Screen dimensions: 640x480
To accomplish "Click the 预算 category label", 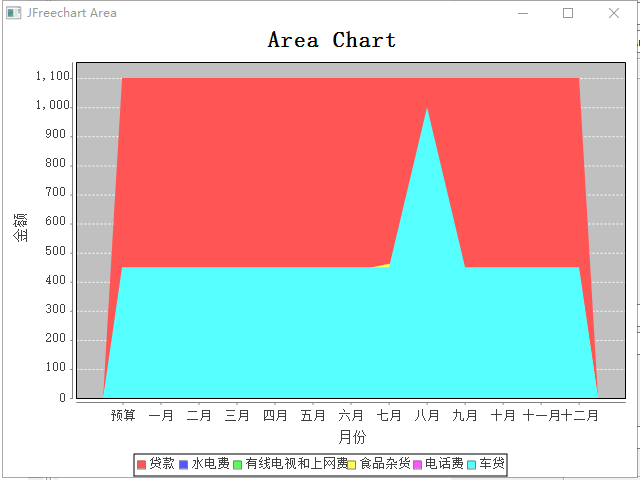I will 123,416.
